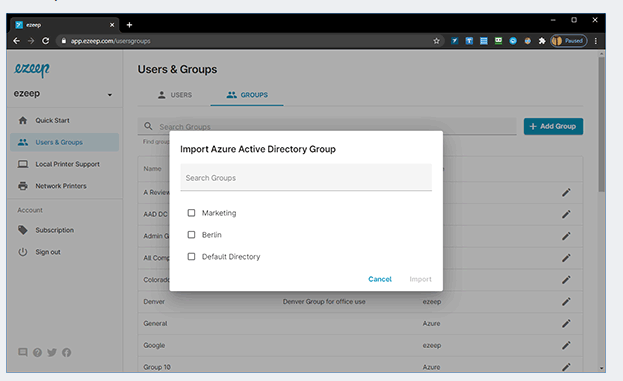Edit the AAD DC row pencil icon

566,214
